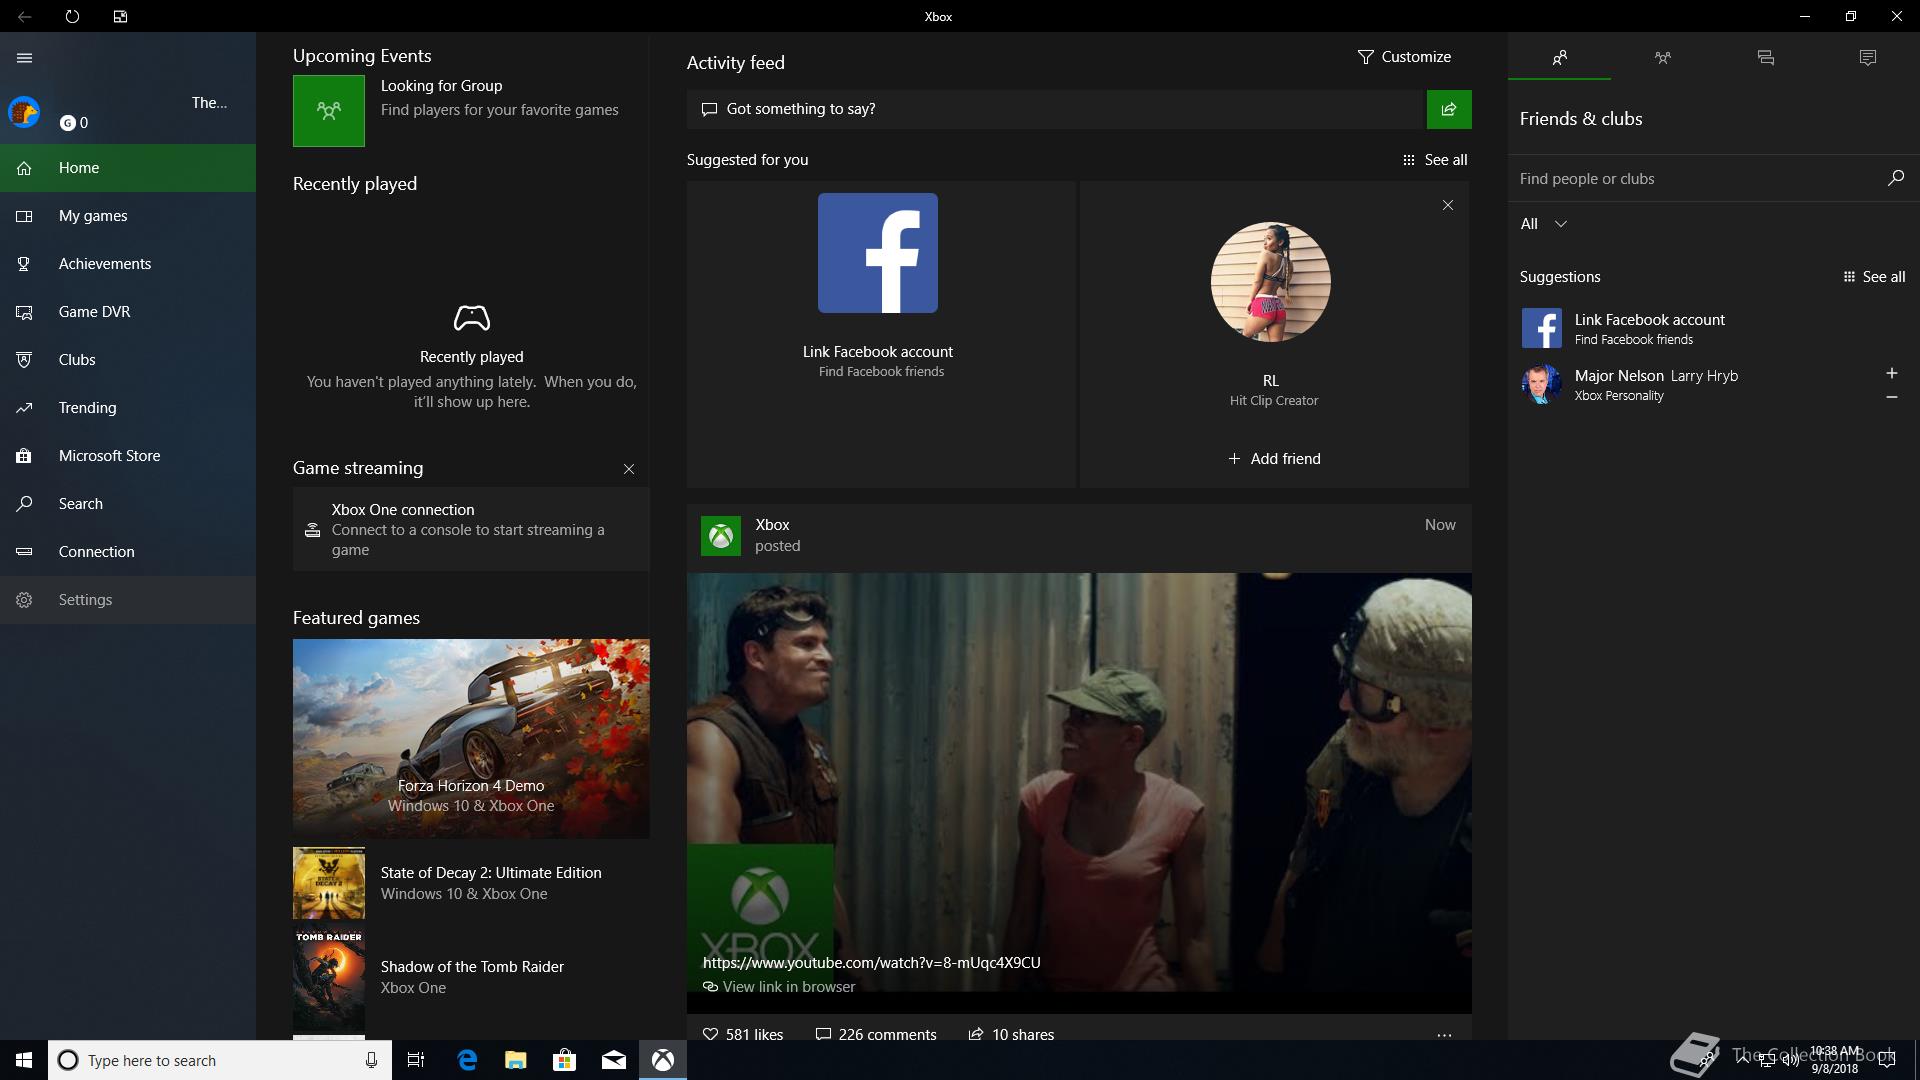Like the Xbox post (581 likes)
Screen dimensions: 1920x1080
743,1034
